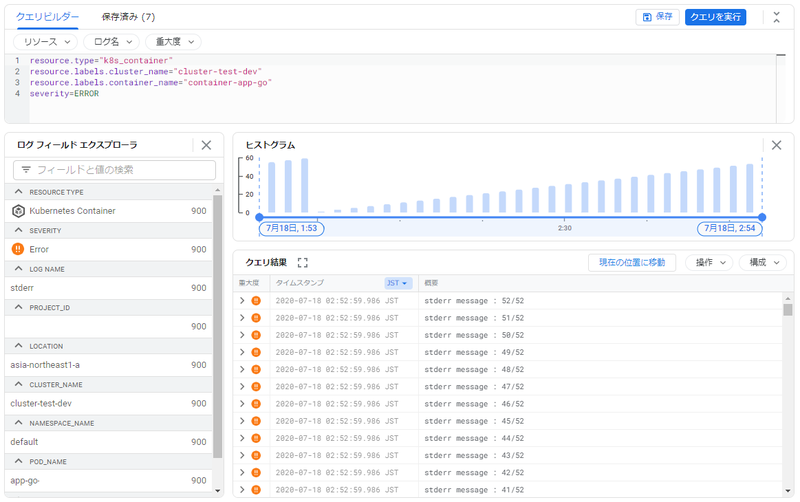Switch to the クエリビルダー tab
The width and height of the screenshot is (800, 502).
point(47,17)
